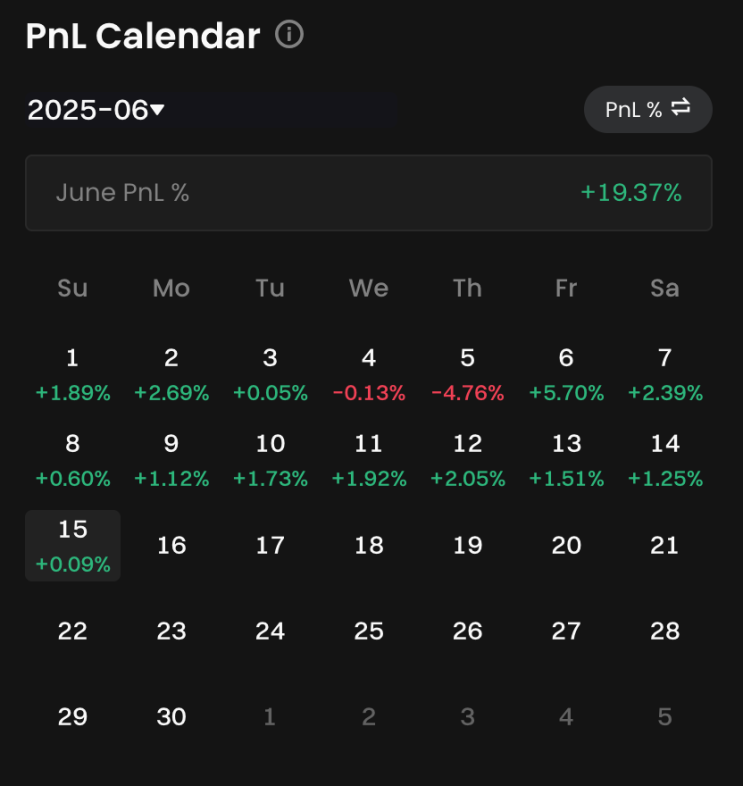Select day 21 on Saturday column
743x786 pixels.
coord(665,545)
